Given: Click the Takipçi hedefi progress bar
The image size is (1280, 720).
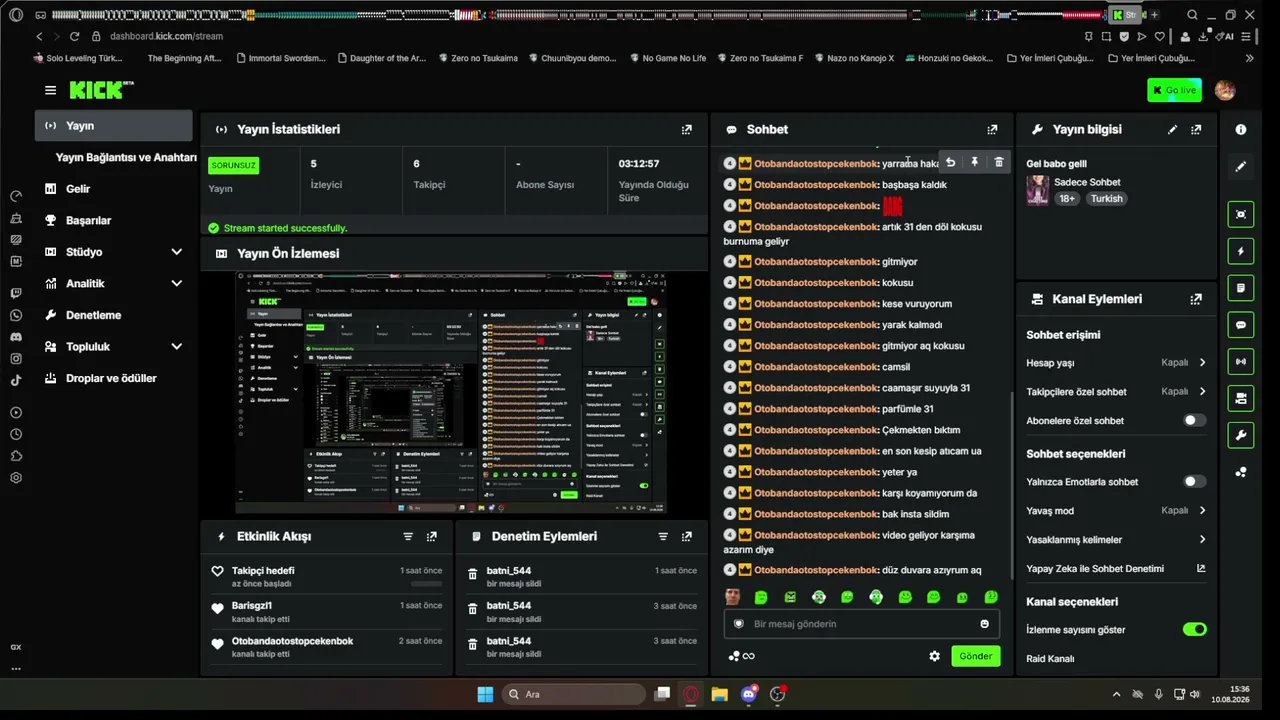Looking at the screenshot, I should click(426, 583).
